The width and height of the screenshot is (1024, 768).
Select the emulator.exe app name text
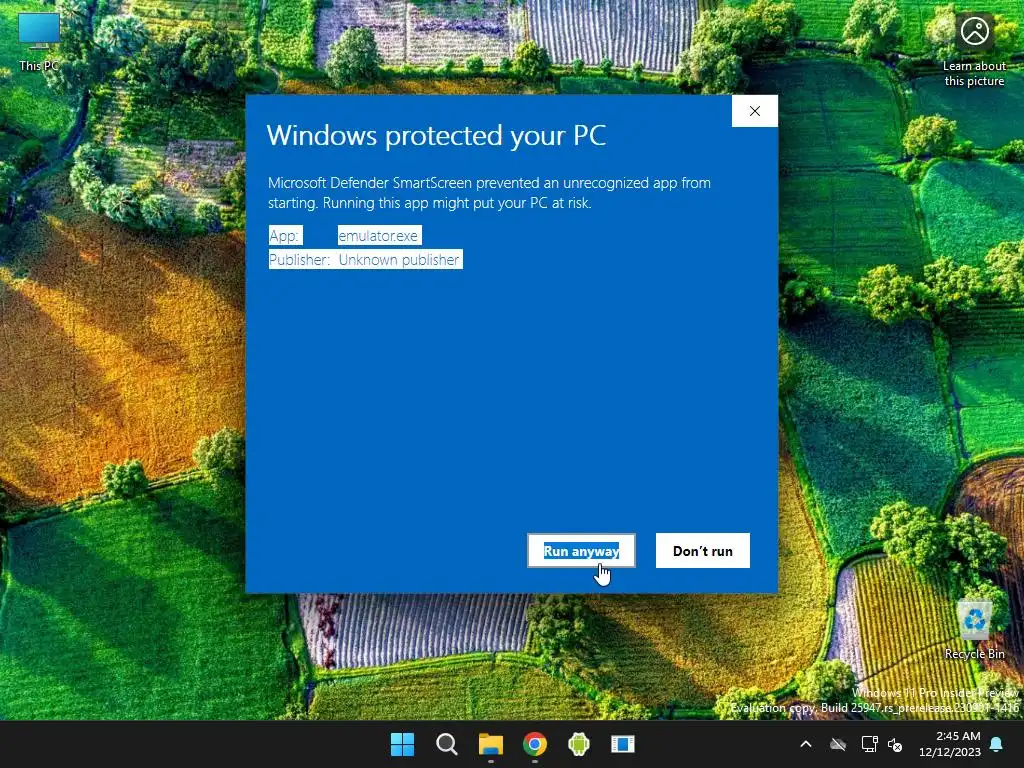(379, 236)
